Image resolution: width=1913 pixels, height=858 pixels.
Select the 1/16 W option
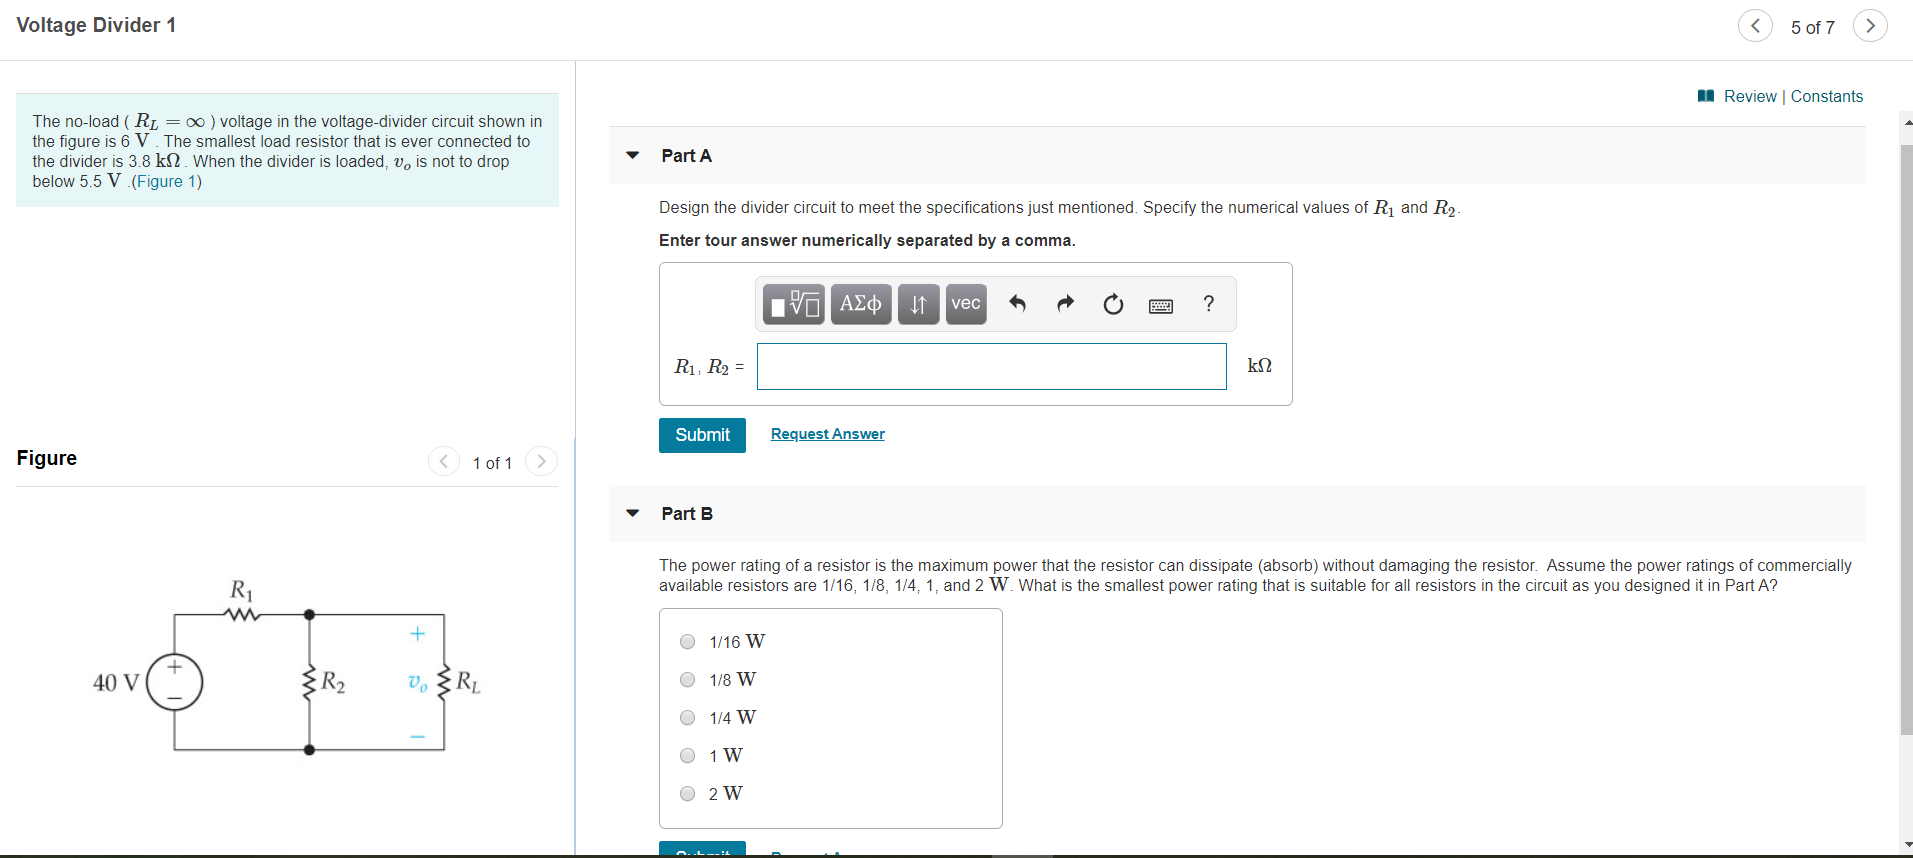pos(688,642)
